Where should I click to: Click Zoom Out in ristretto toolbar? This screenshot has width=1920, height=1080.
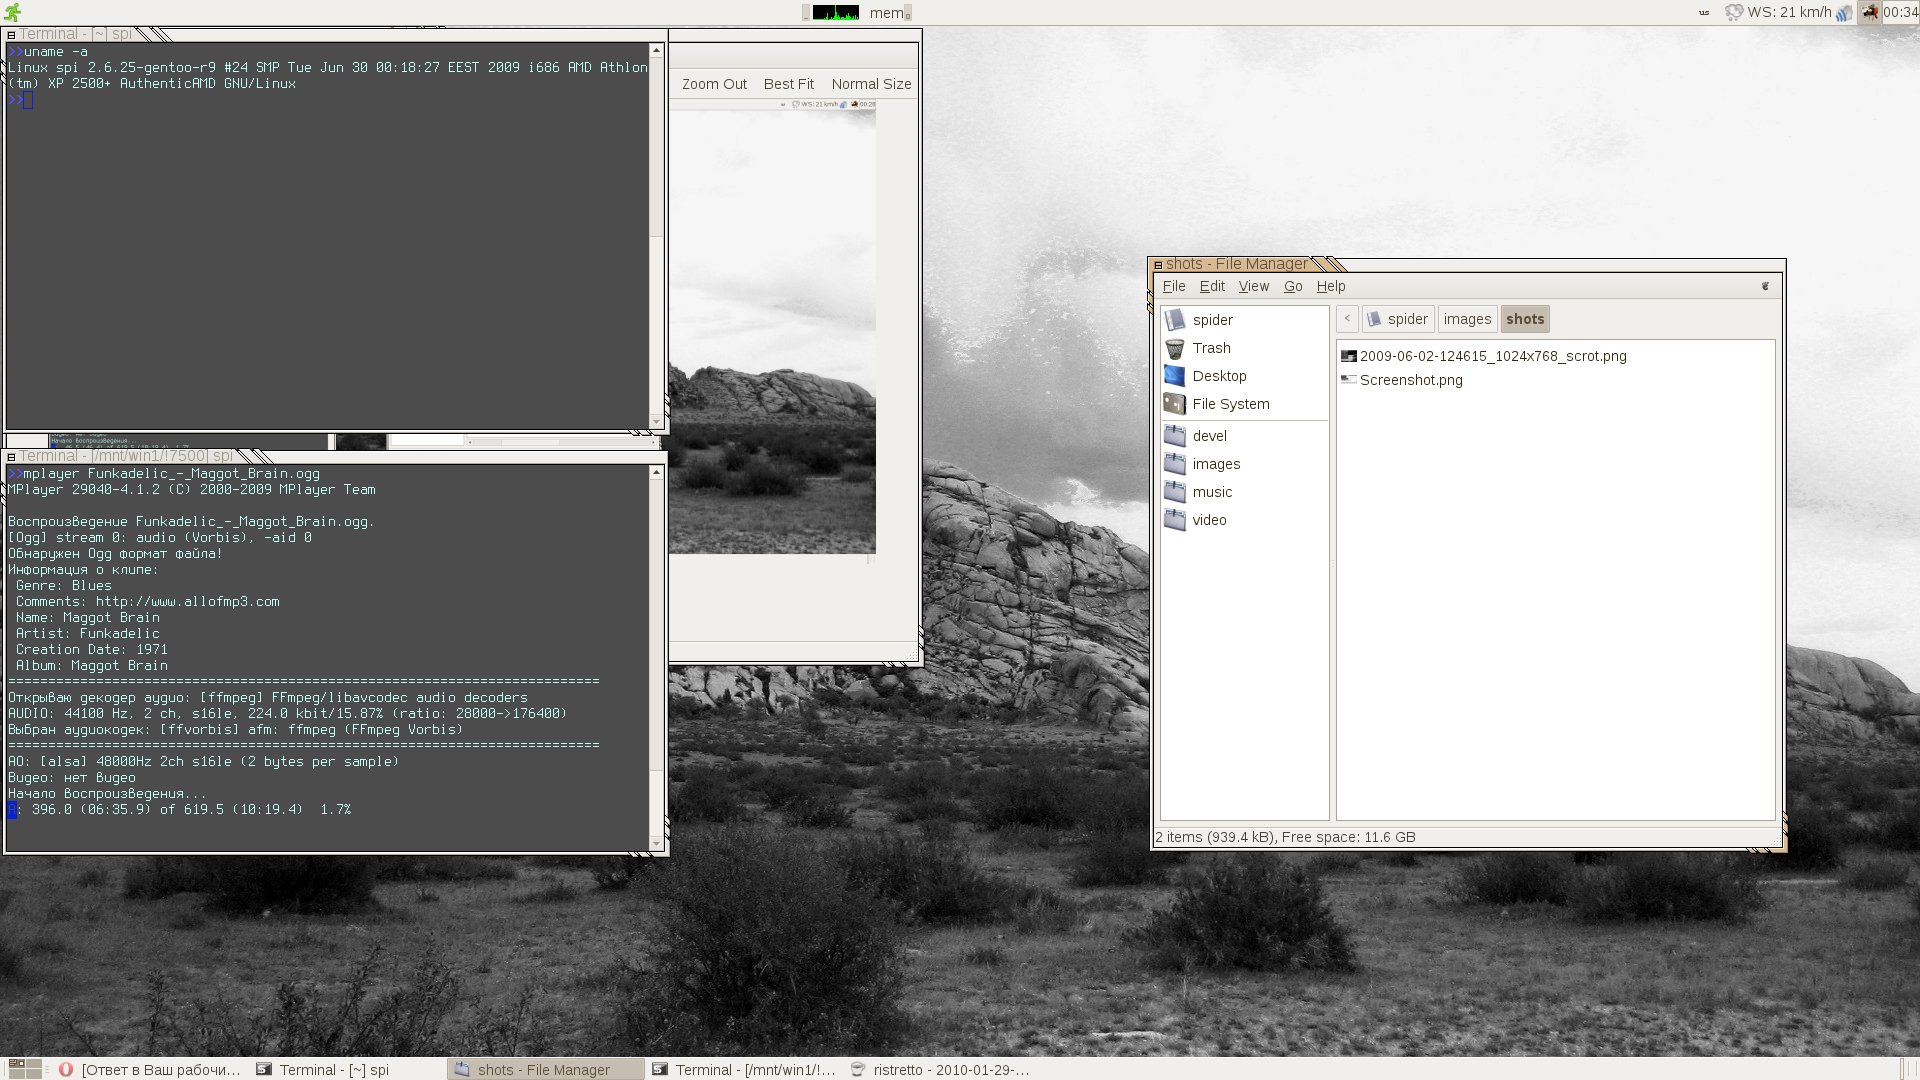pos(714,84)
